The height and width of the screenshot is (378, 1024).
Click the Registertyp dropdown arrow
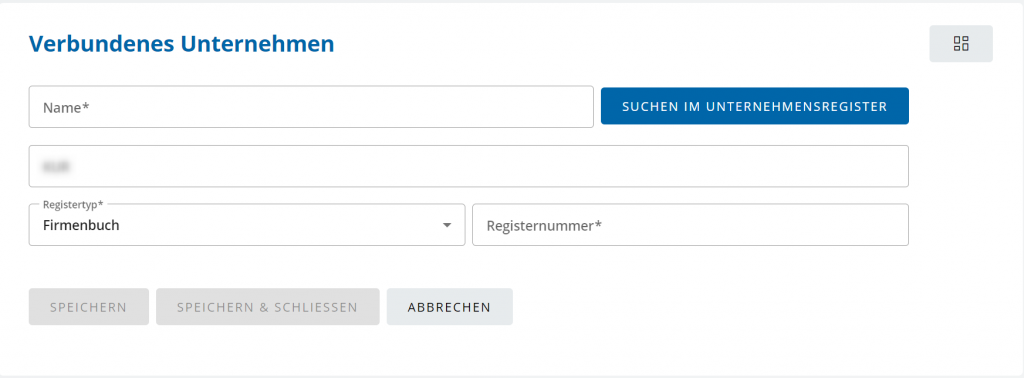point(447,225)
